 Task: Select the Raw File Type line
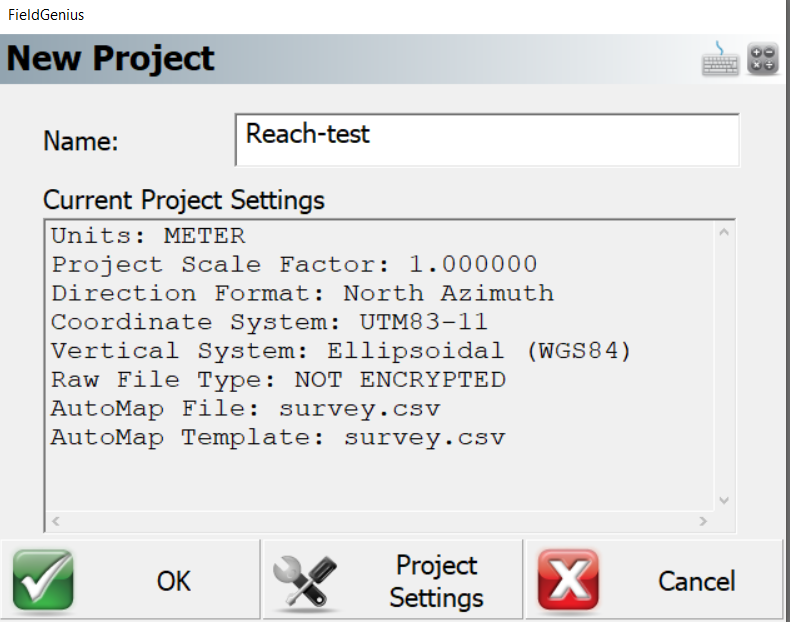click(278, 379)
